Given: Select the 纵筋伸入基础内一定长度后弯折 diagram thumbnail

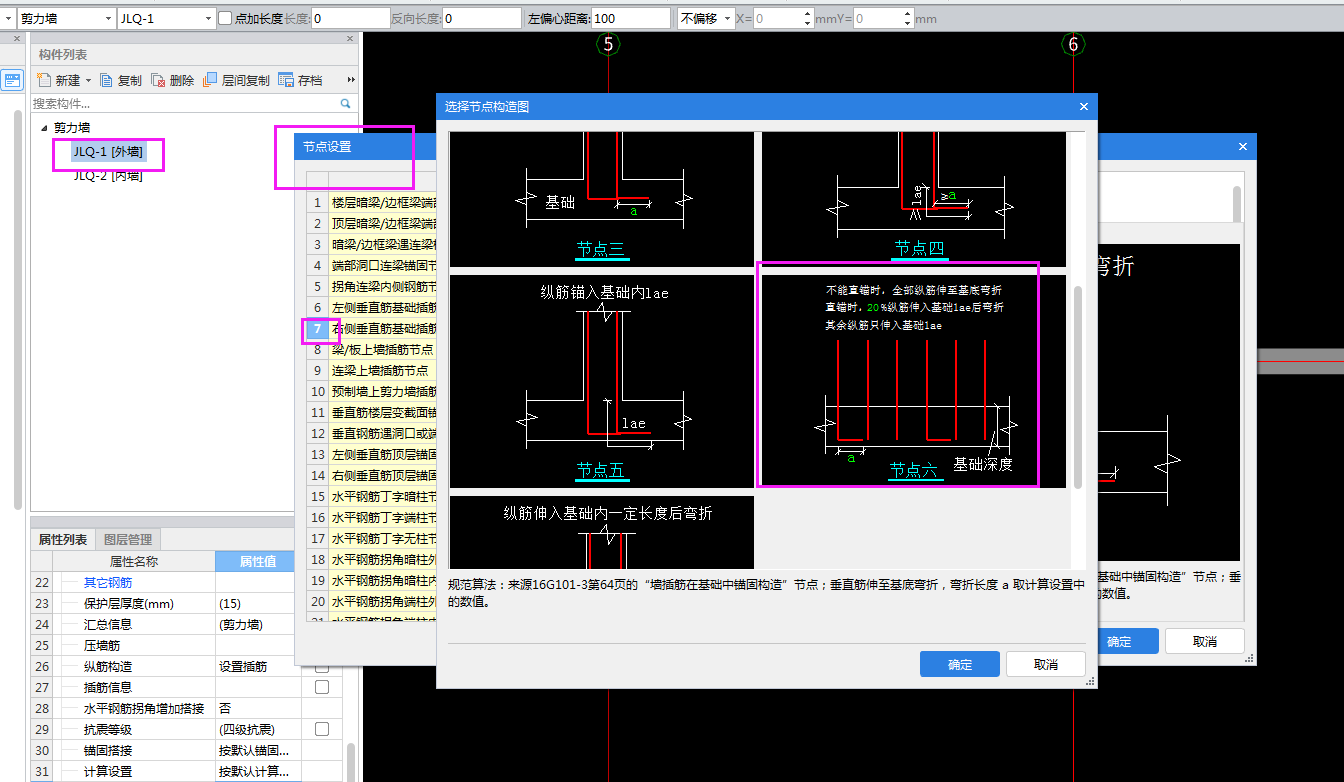Looking at the screenshot, I should pyautogui.click(x=602, y=532).
